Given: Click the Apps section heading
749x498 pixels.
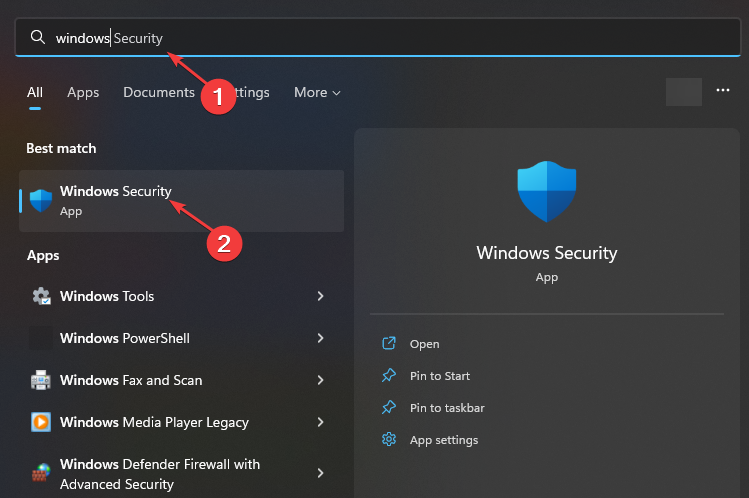Looking at the screenshot, I should click(x=43, y=255).
